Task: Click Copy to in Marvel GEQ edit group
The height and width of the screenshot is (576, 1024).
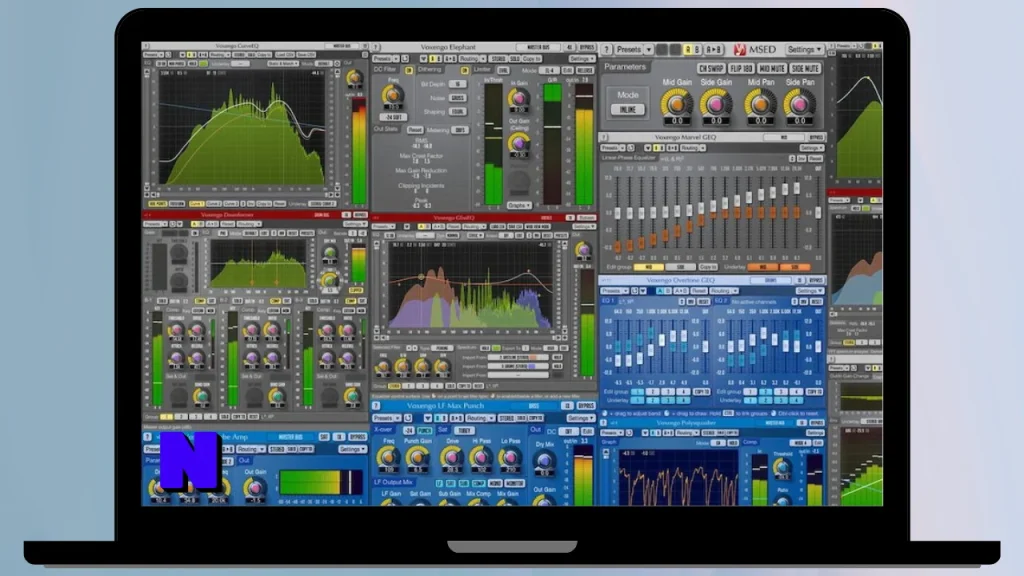Action: point(708,267)
